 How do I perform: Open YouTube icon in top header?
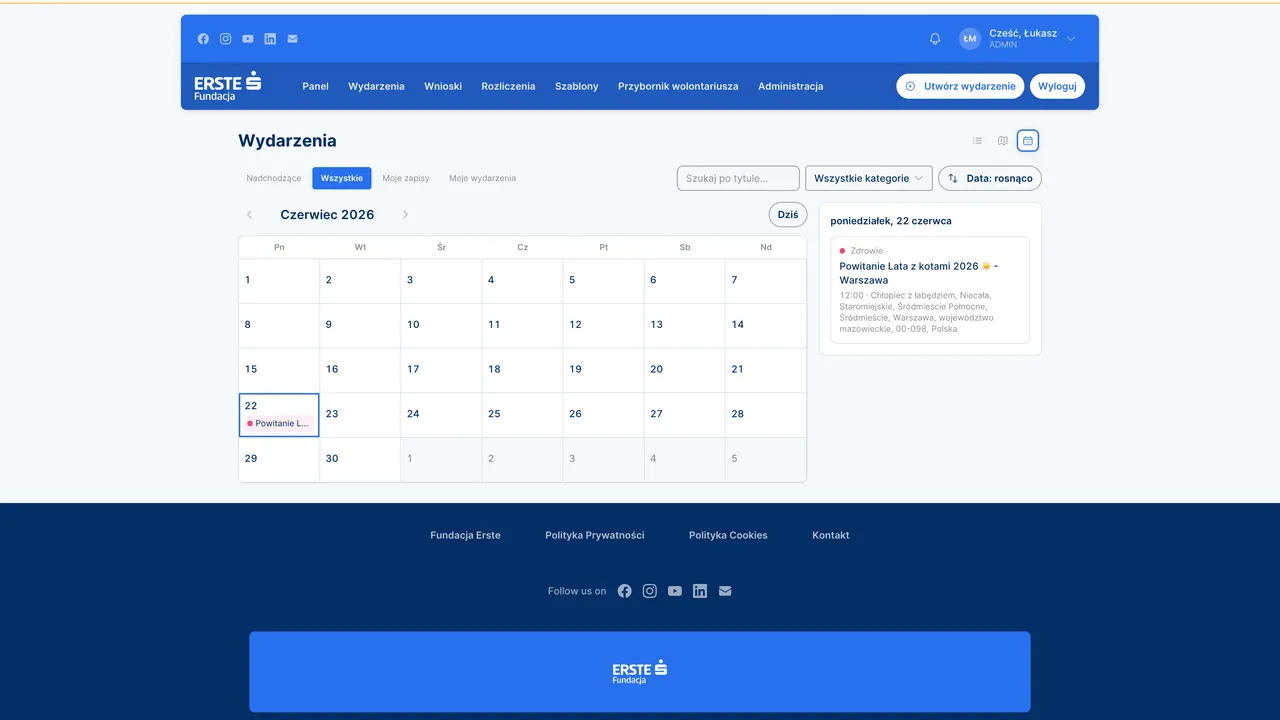248,39
